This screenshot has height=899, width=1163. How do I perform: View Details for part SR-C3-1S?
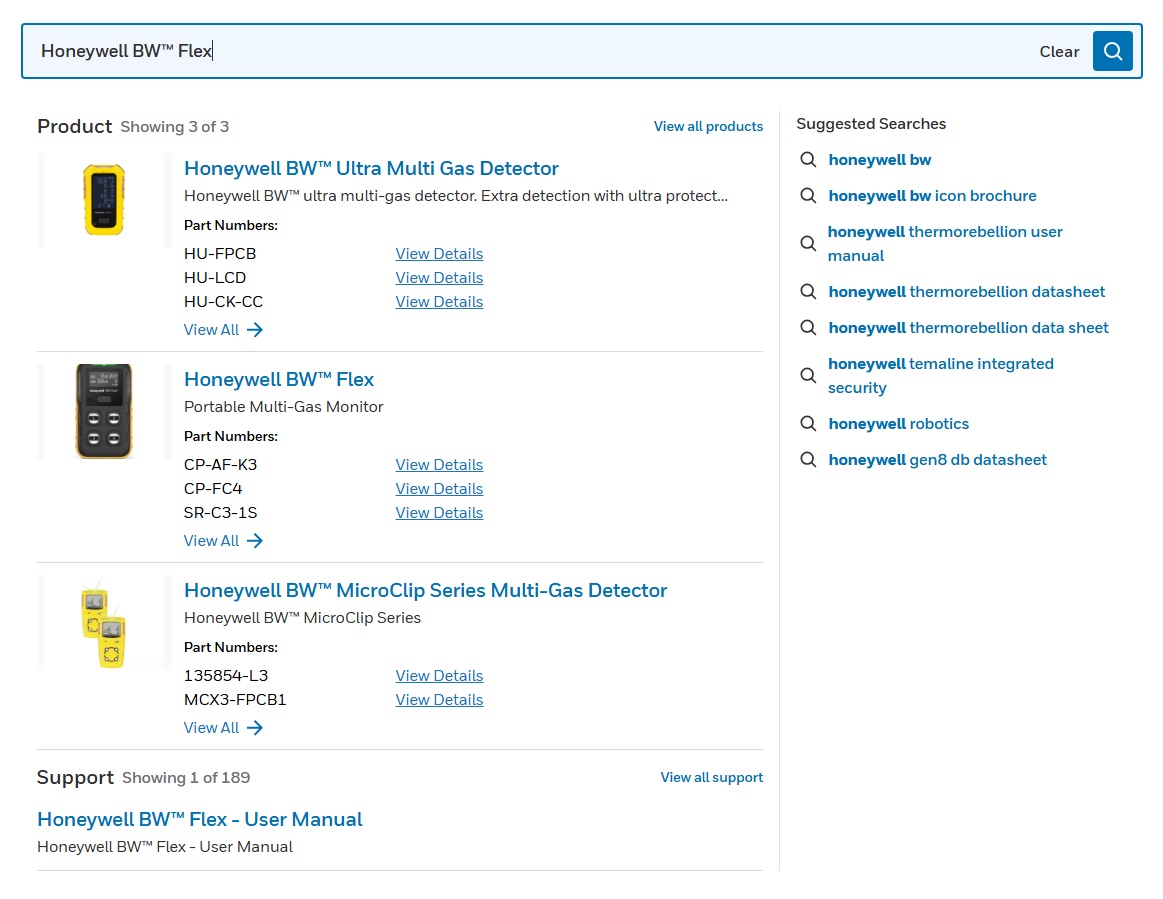pyautogui.click(x=439, y=513)
